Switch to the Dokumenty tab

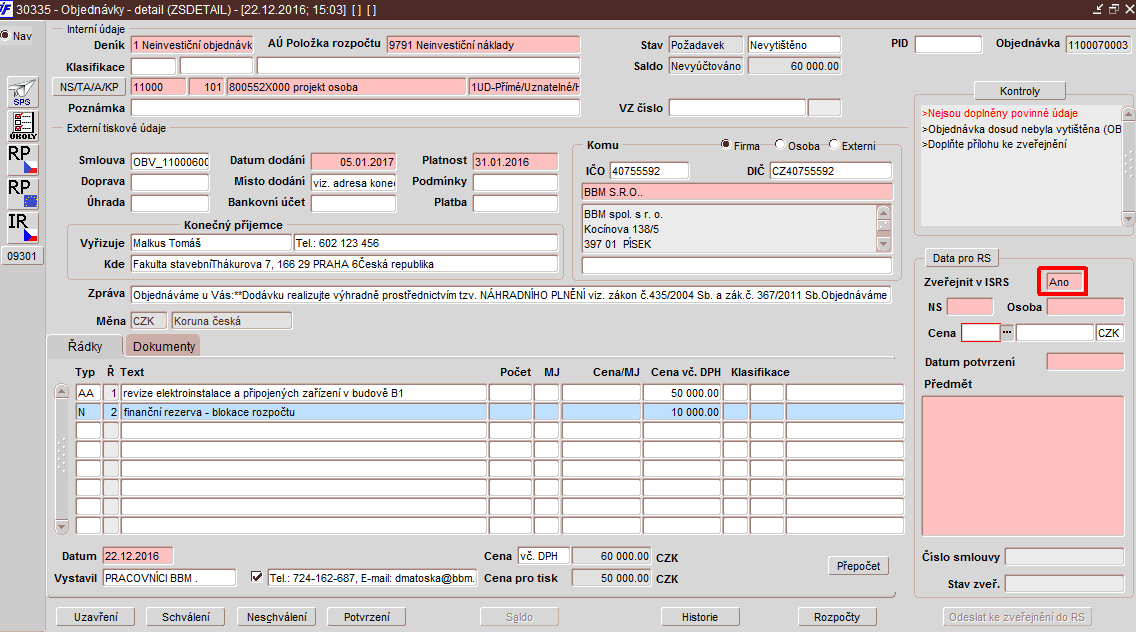pyautogui.click(x=163, y=346)
